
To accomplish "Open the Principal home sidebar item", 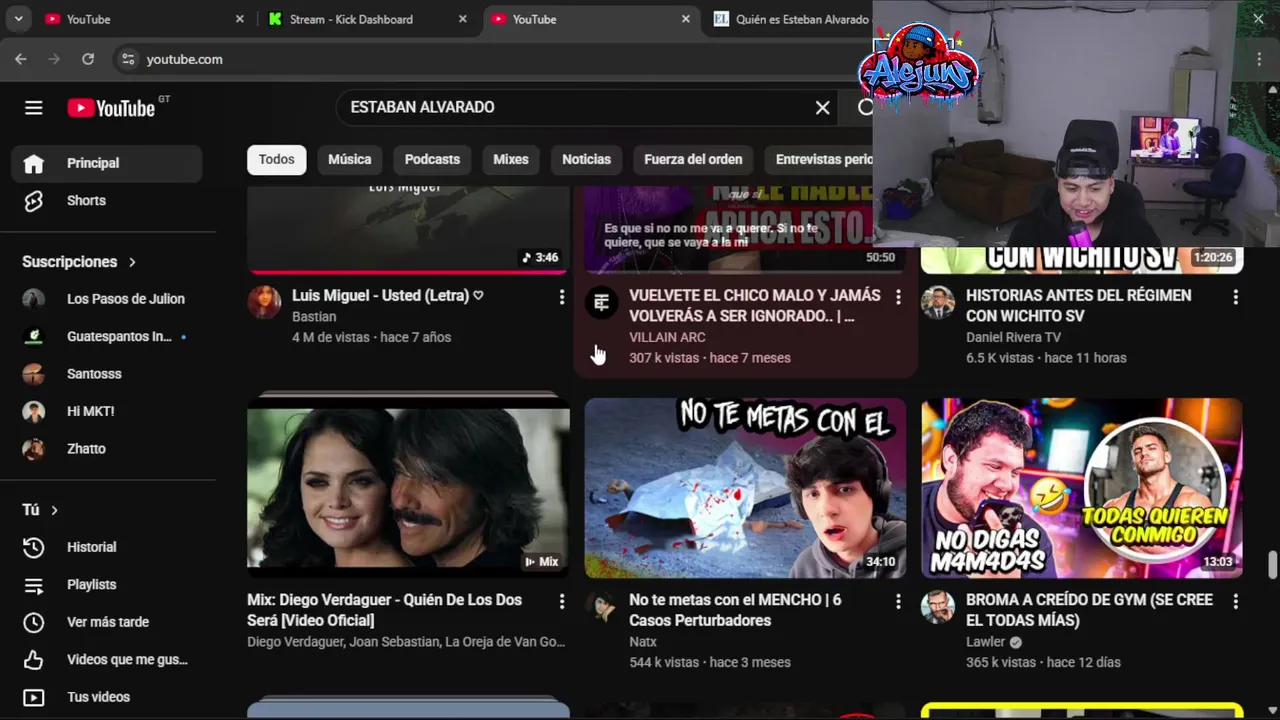I will (106, 163).
